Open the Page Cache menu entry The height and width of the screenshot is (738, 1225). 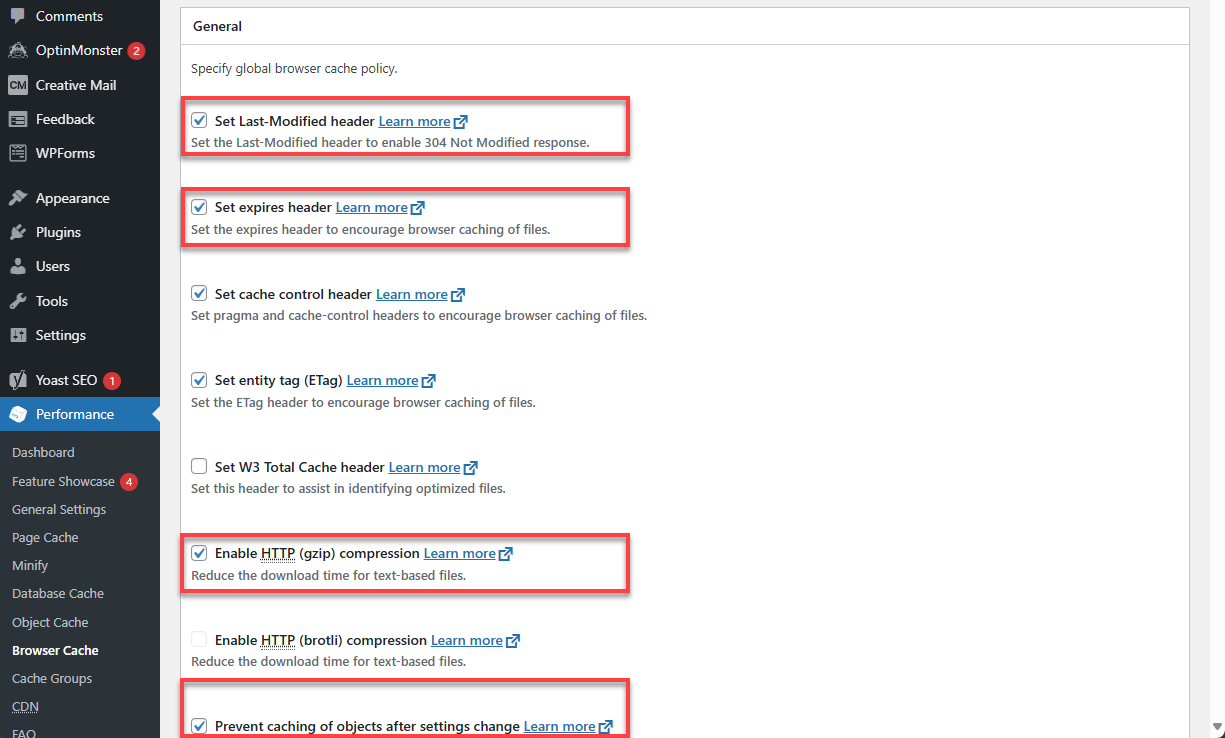(x=43, y=537)
